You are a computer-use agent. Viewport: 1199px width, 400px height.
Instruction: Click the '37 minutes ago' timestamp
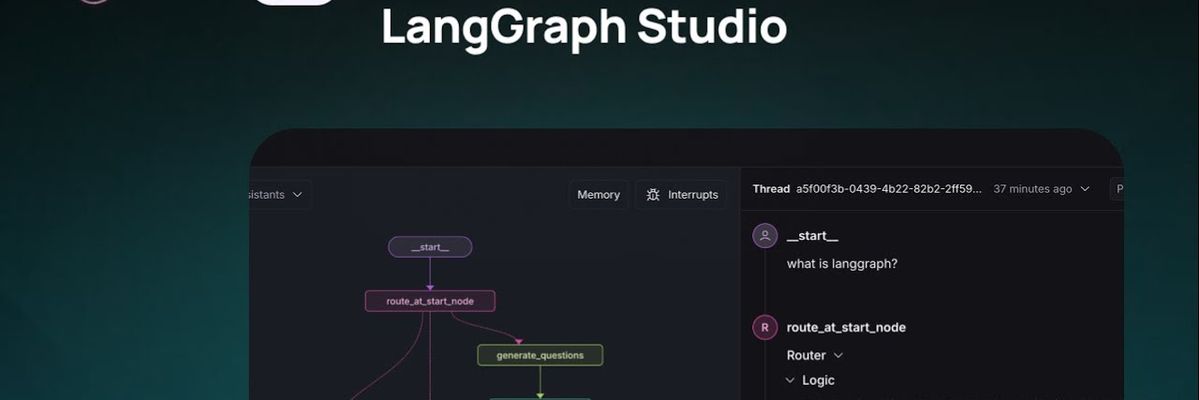point(1032,189)
